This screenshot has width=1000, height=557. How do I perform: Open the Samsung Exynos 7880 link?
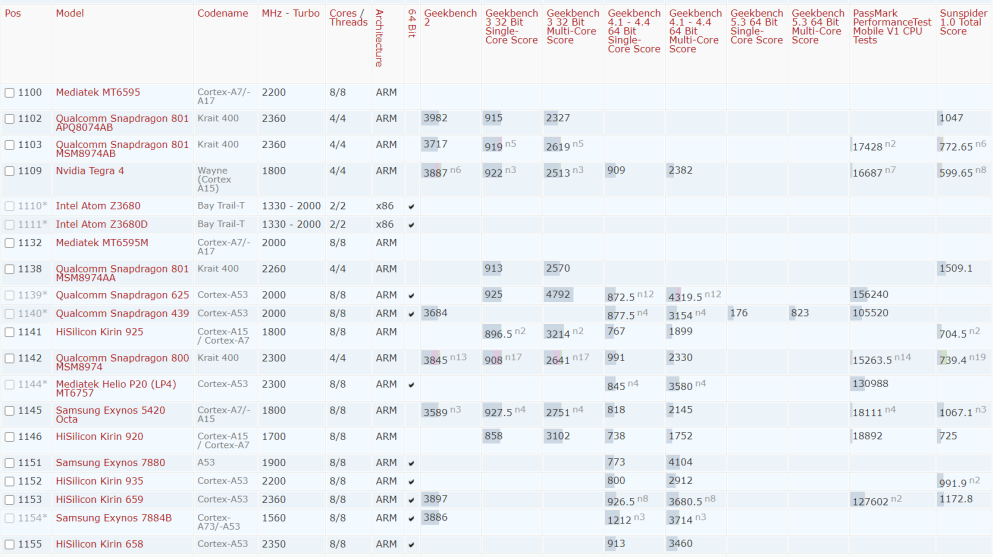110,463
